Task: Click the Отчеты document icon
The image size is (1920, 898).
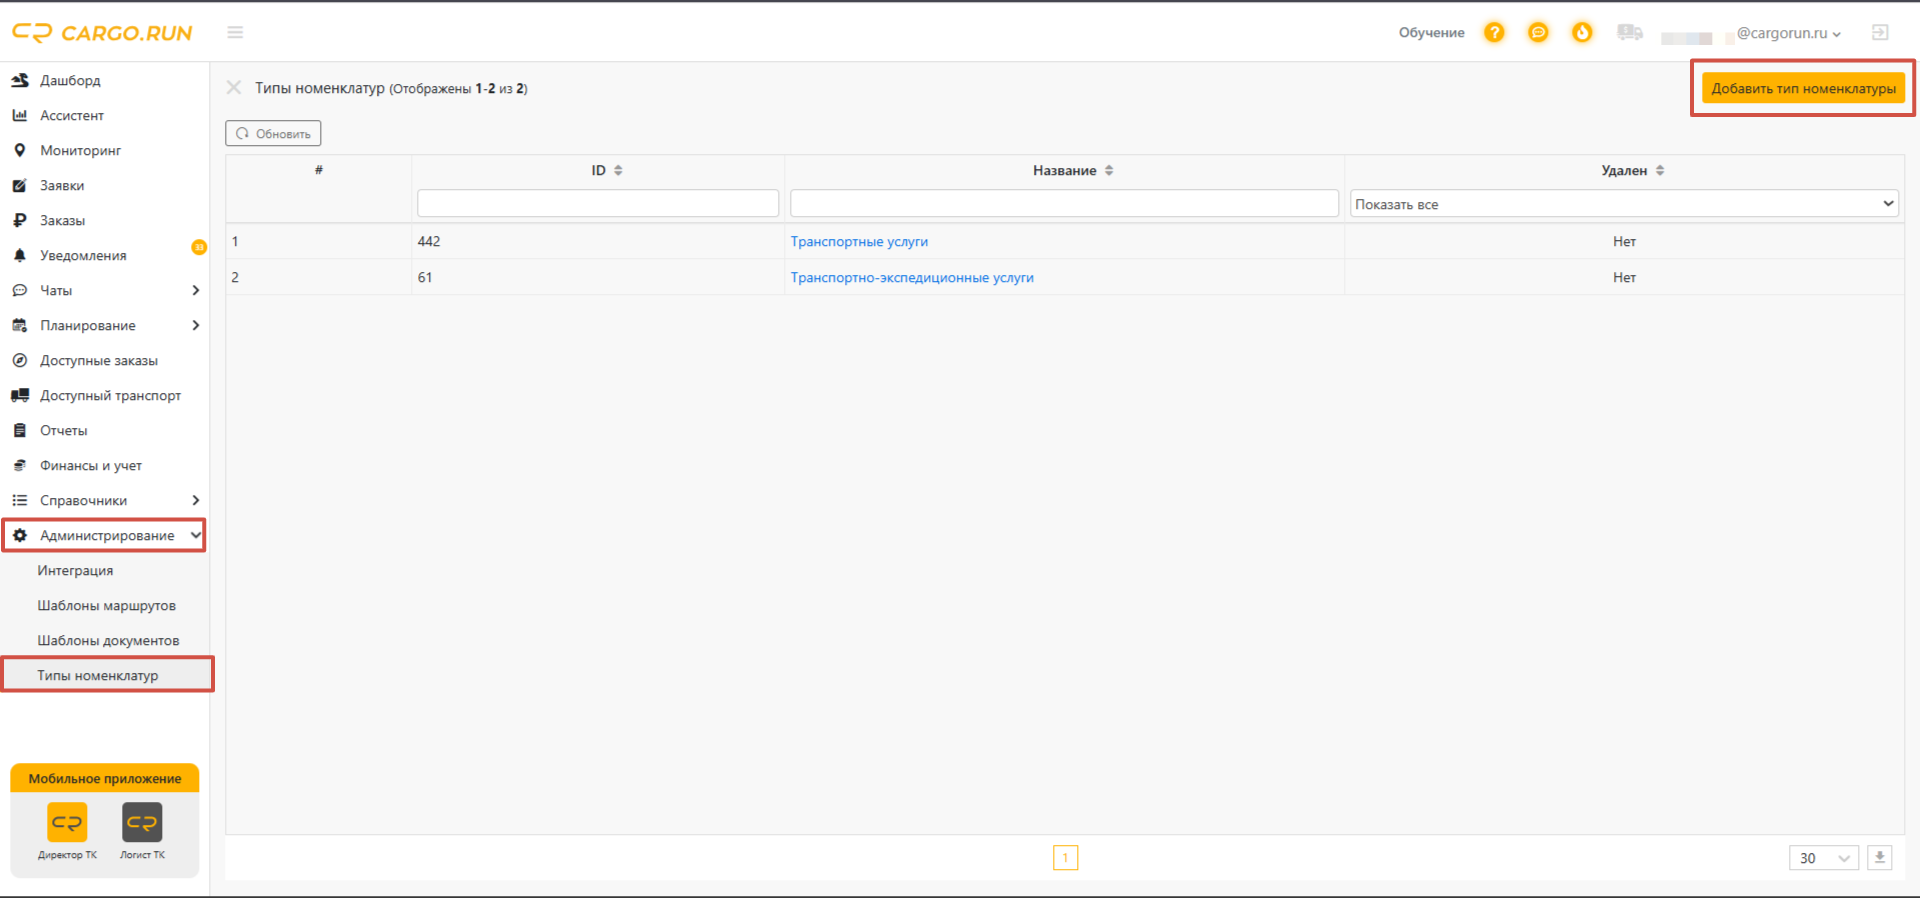Action: (20, 430)
